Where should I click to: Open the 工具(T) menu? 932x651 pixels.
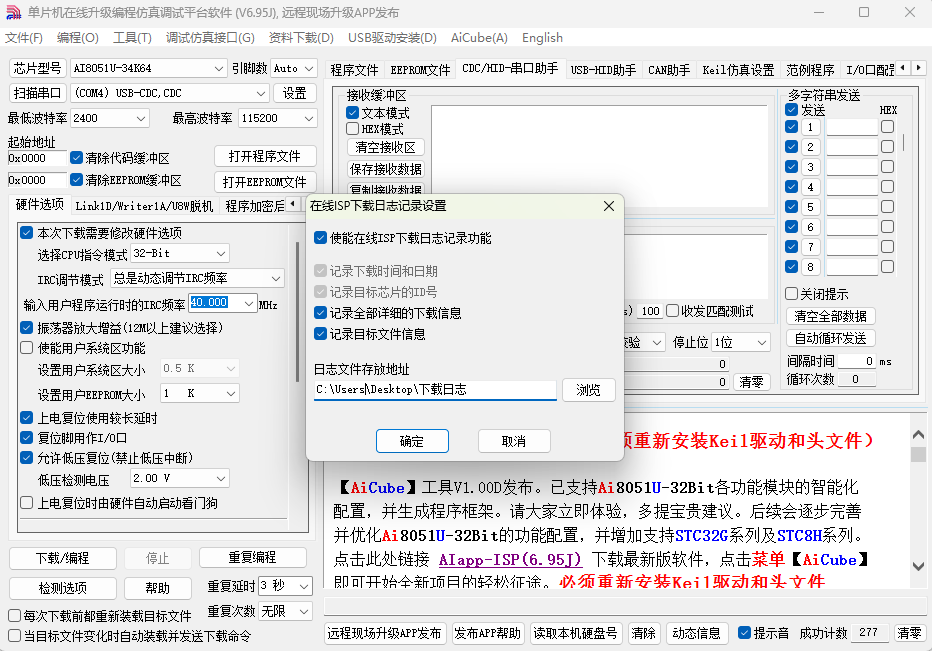[x=132, y=37]
